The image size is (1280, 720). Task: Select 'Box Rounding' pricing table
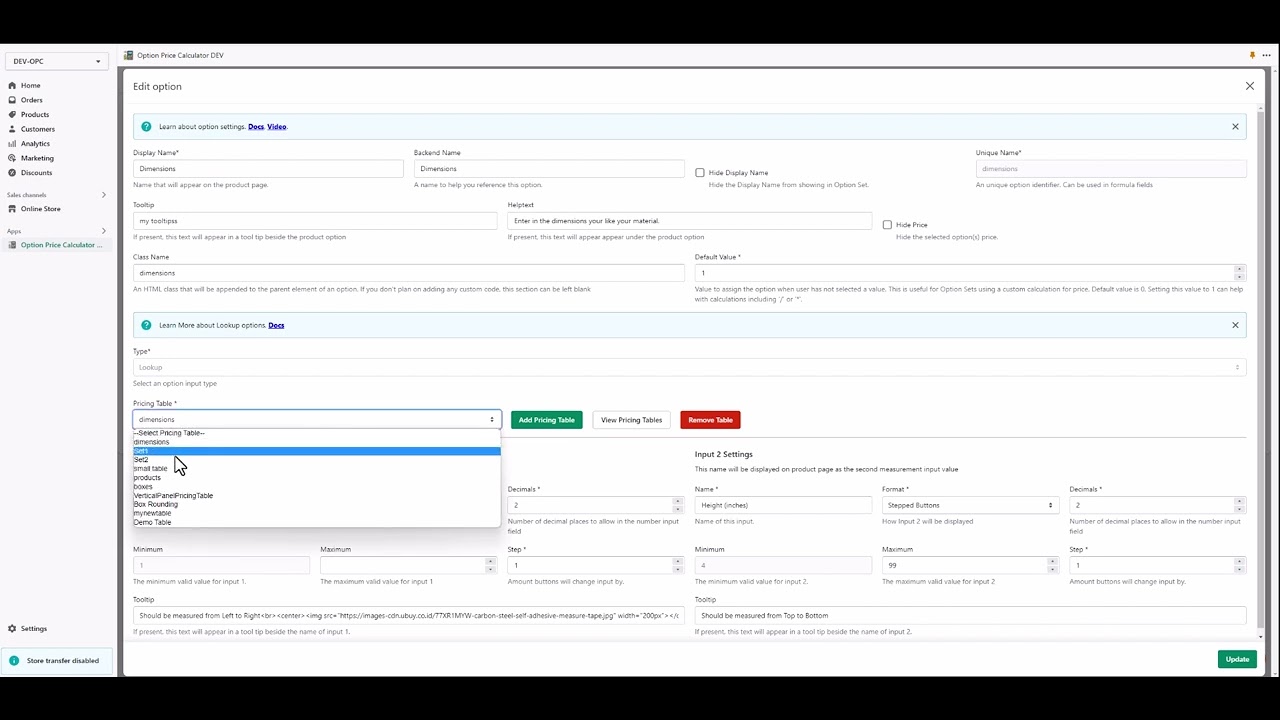316,505
